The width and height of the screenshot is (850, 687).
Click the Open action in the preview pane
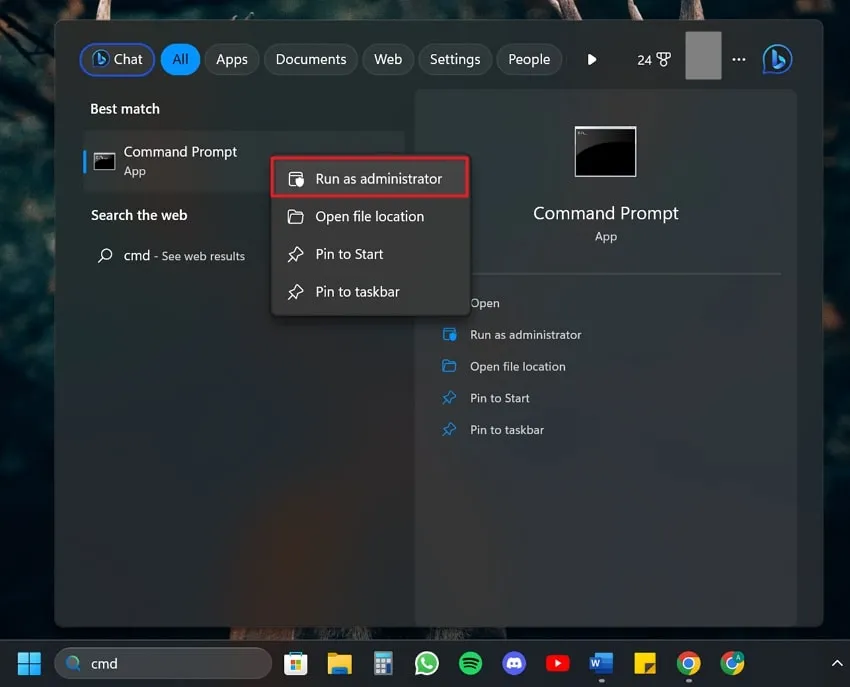[x=485, y=303]
